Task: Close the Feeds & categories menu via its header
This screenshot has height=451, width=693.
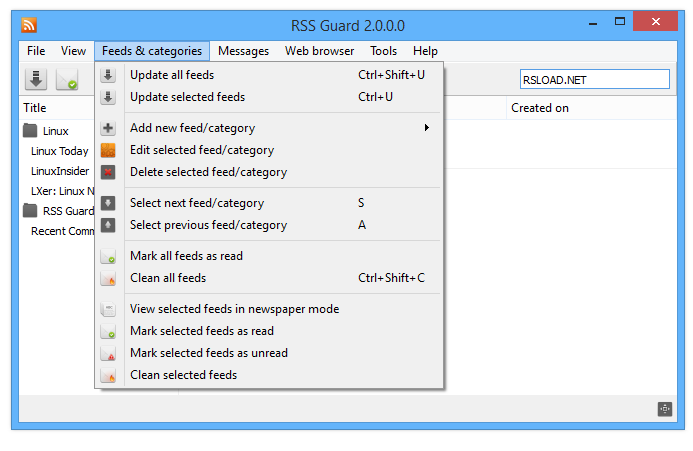Action: coord(152,51)
